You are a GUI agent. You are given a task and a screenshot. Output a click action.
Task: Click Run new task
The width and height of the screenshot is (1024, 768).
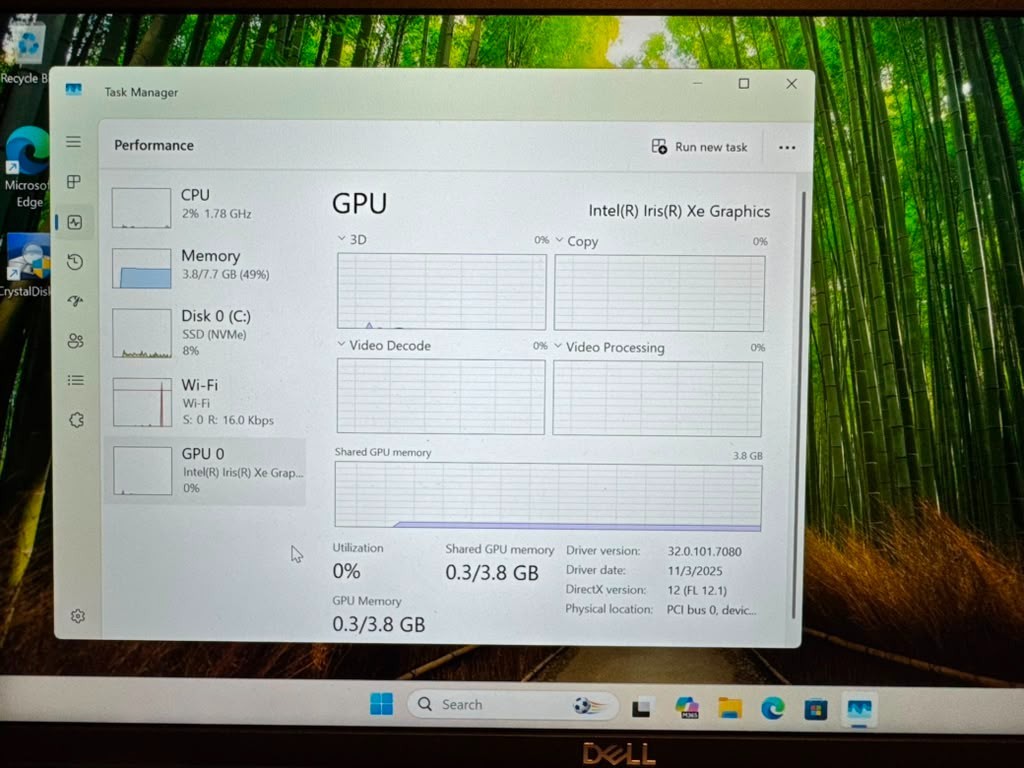(x=699, y=147)
